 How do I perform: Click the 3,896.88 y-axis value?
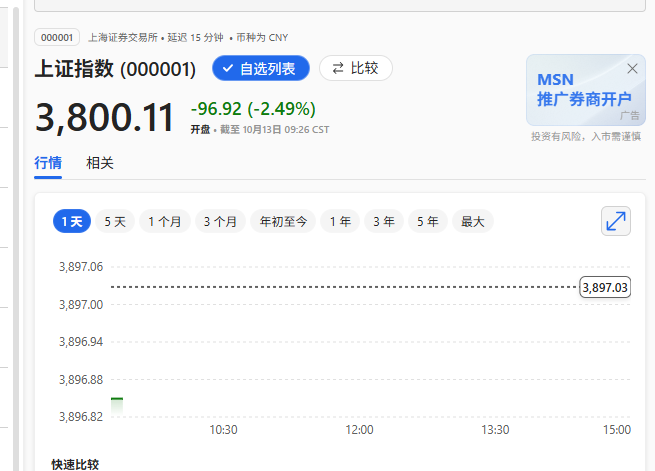[x=81, y=380]
